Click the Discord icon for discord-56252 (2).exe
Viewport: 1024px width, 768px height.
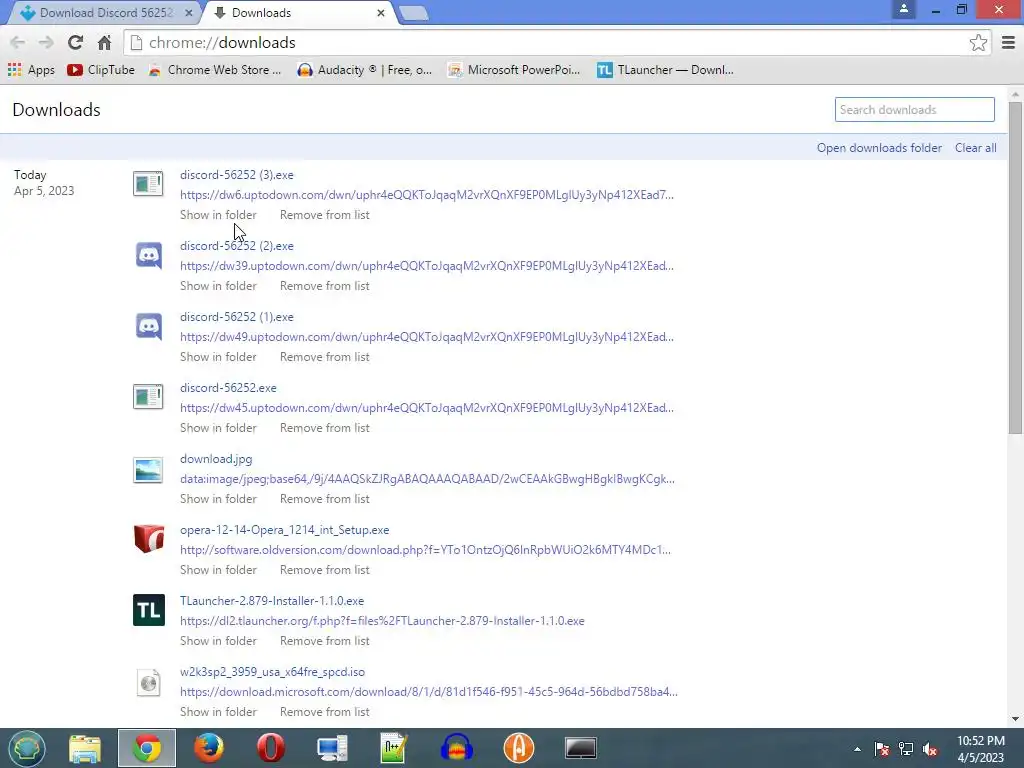click(x=148, y=255)
